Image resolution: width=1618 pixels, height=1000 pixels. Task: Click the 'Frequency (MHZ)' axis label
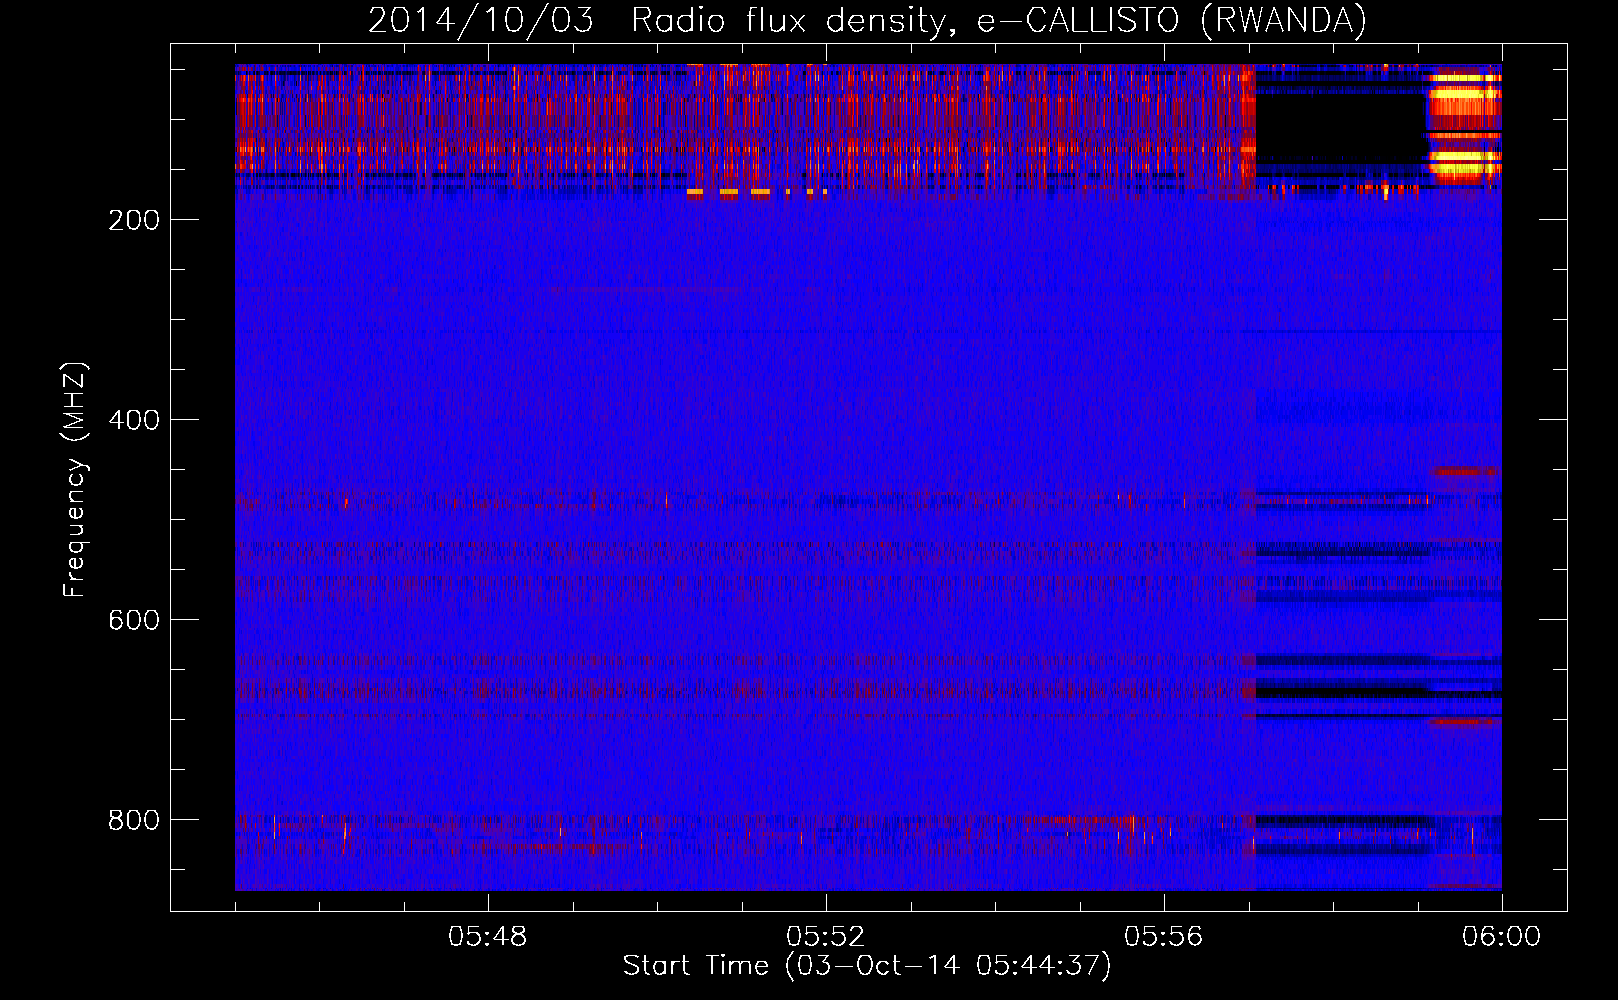[75, 480]
